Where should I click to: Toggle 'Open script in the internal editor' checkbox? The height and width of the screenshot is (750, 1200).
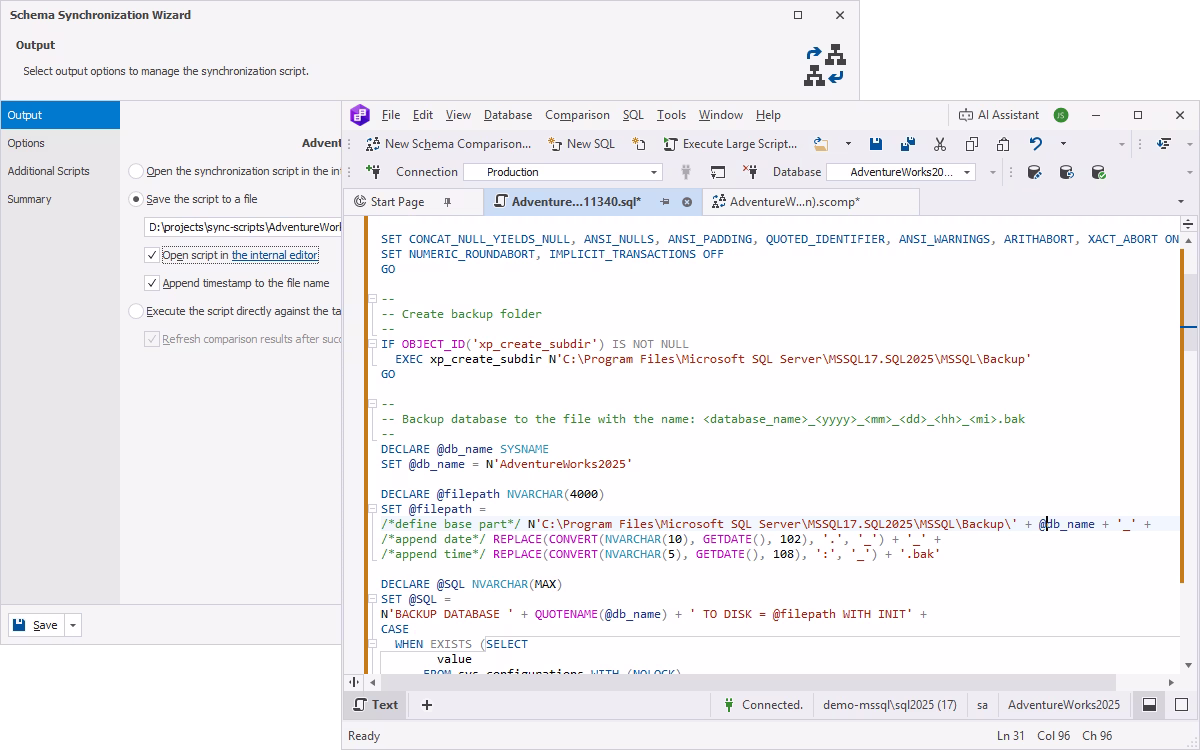click(x=152, y=255)
